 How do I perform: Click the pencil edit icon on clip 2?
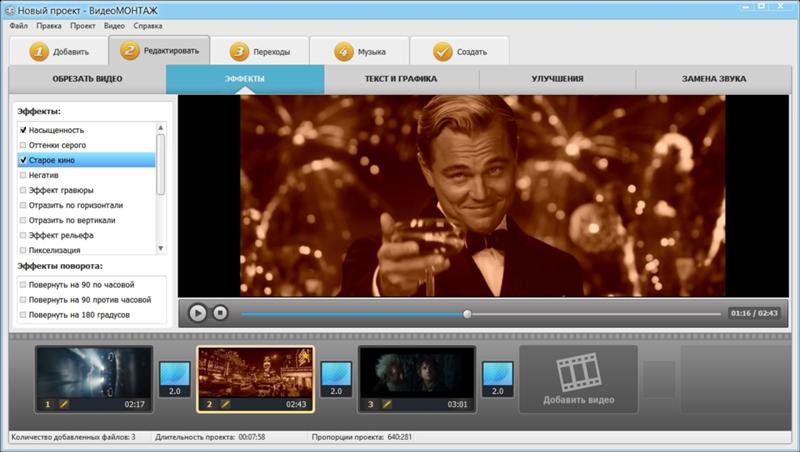coord(226,404)
